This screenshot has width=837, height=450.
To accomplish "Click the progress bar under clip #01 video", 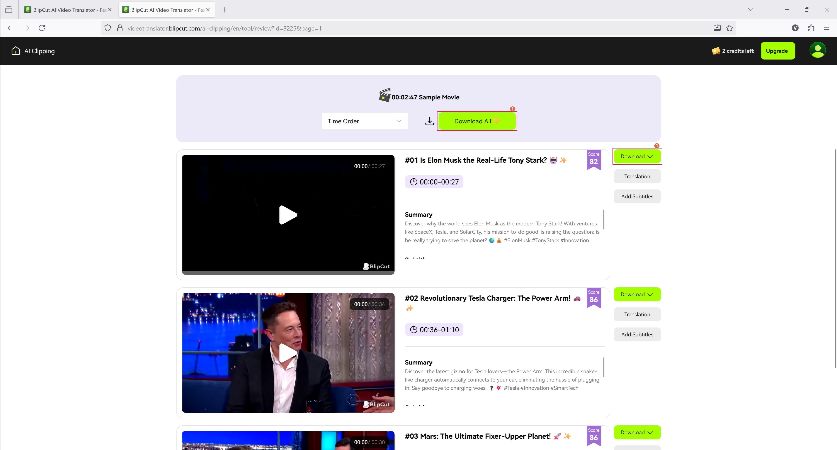I will pos(288,272).
